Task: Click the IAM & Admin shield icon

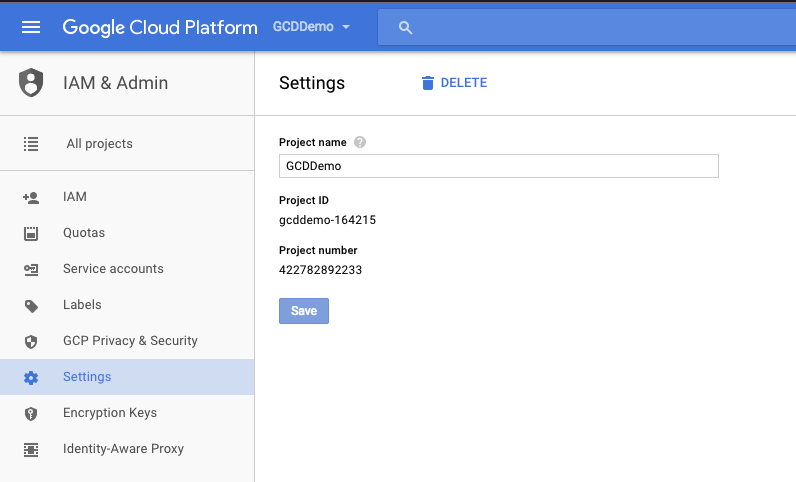Action: (31, 83)
